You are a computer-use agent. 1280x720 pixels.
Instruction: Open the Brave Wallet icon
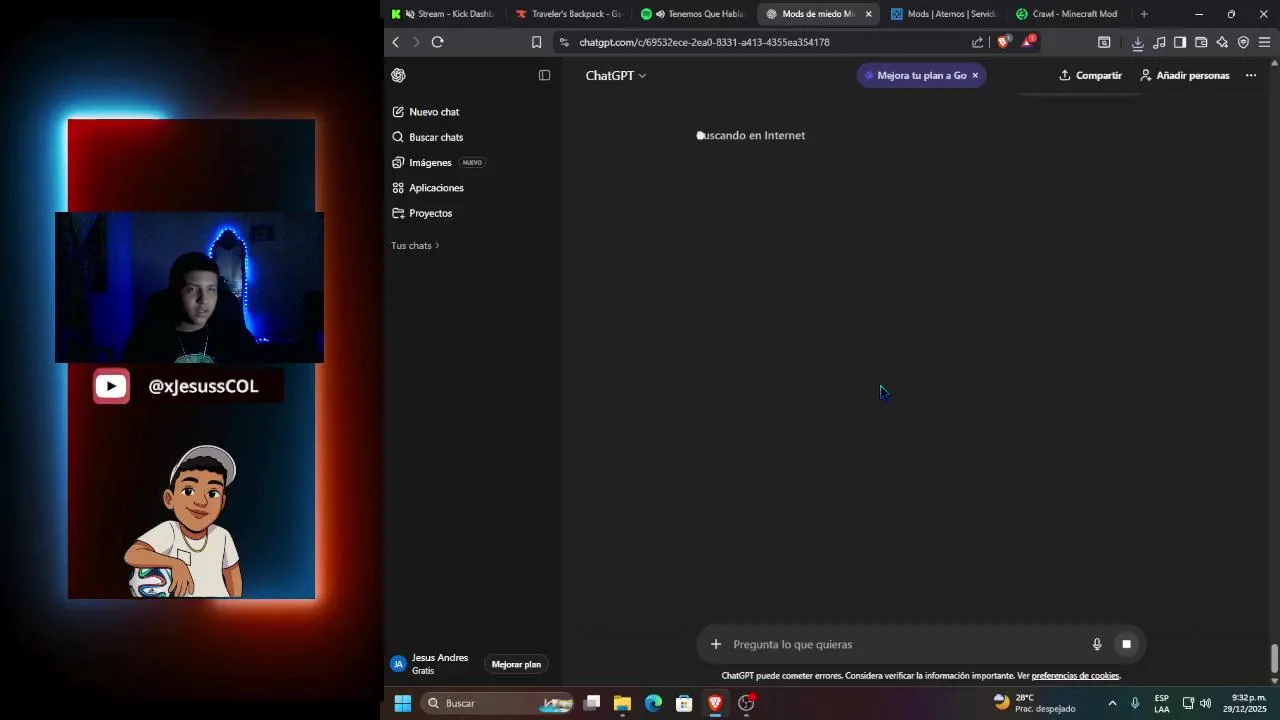(1201, 42)
